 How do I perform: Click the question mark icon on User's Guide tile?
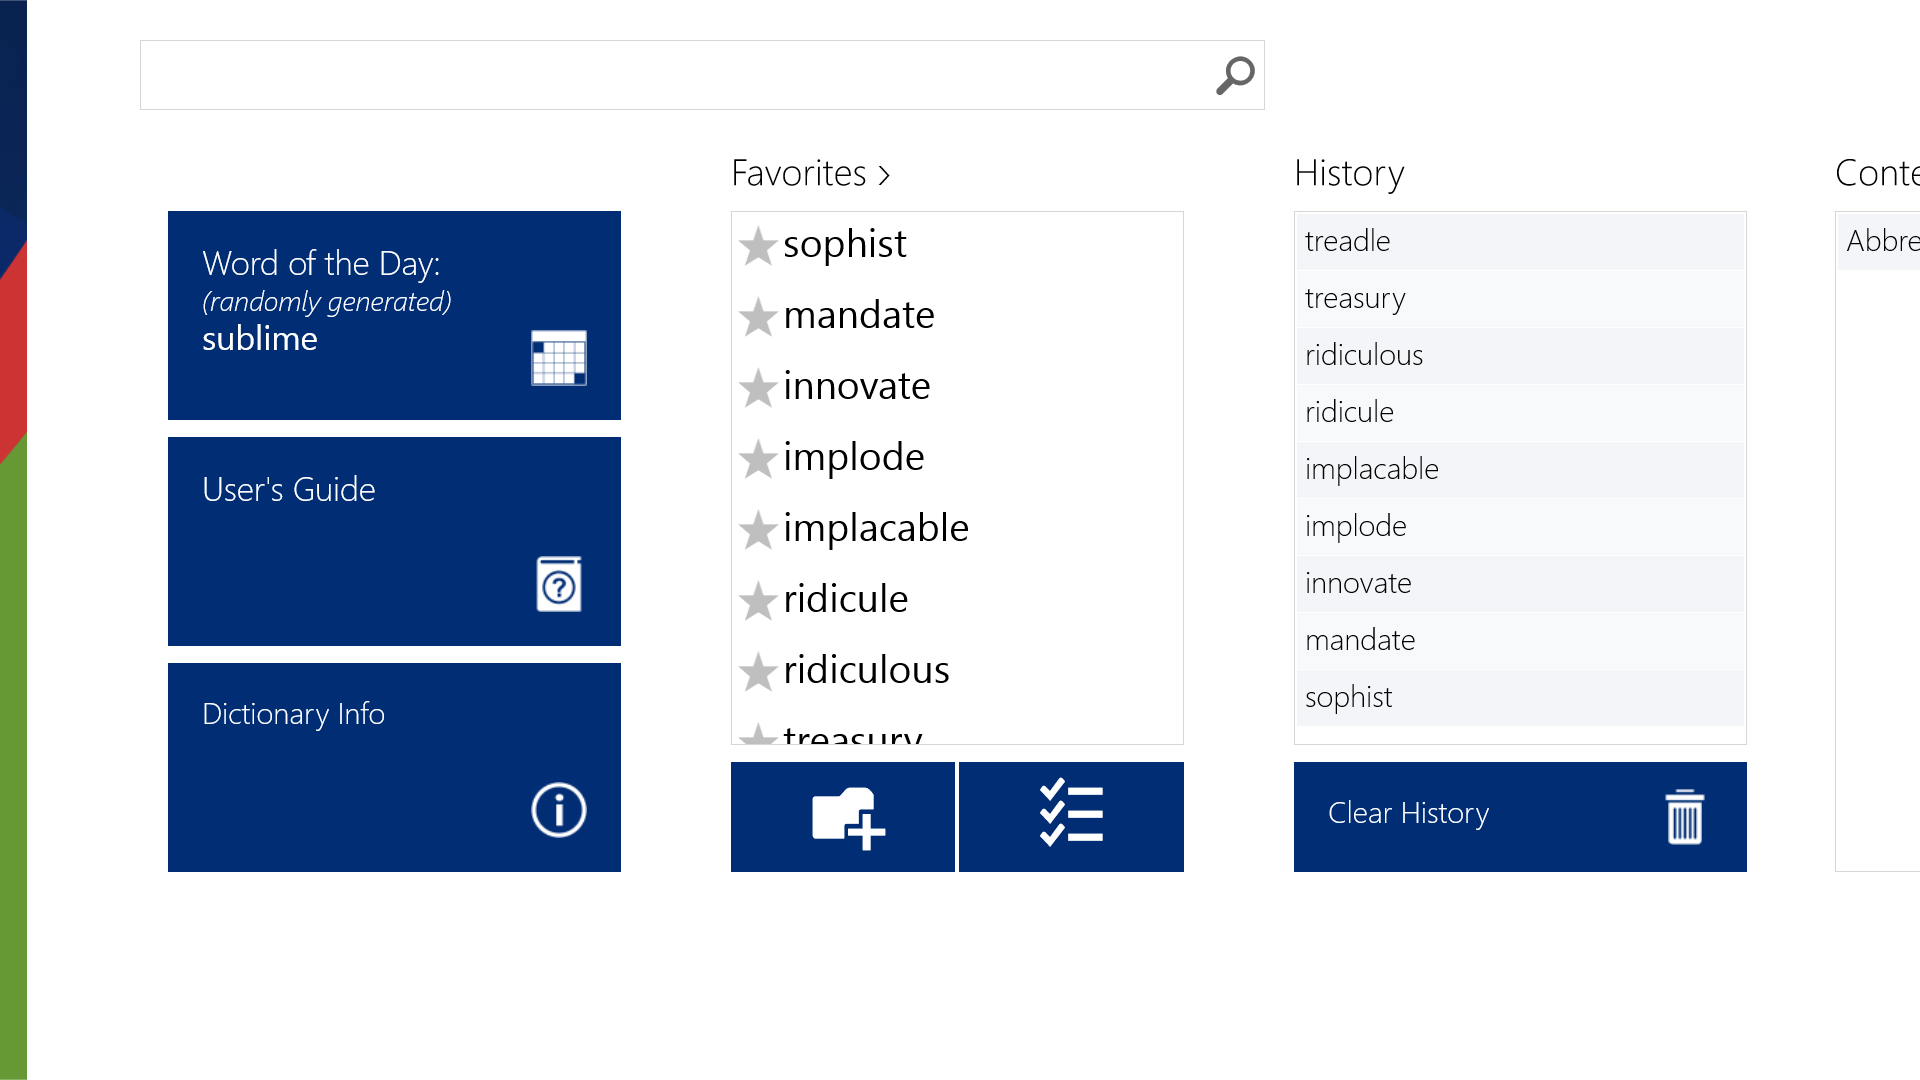point(559,584)
